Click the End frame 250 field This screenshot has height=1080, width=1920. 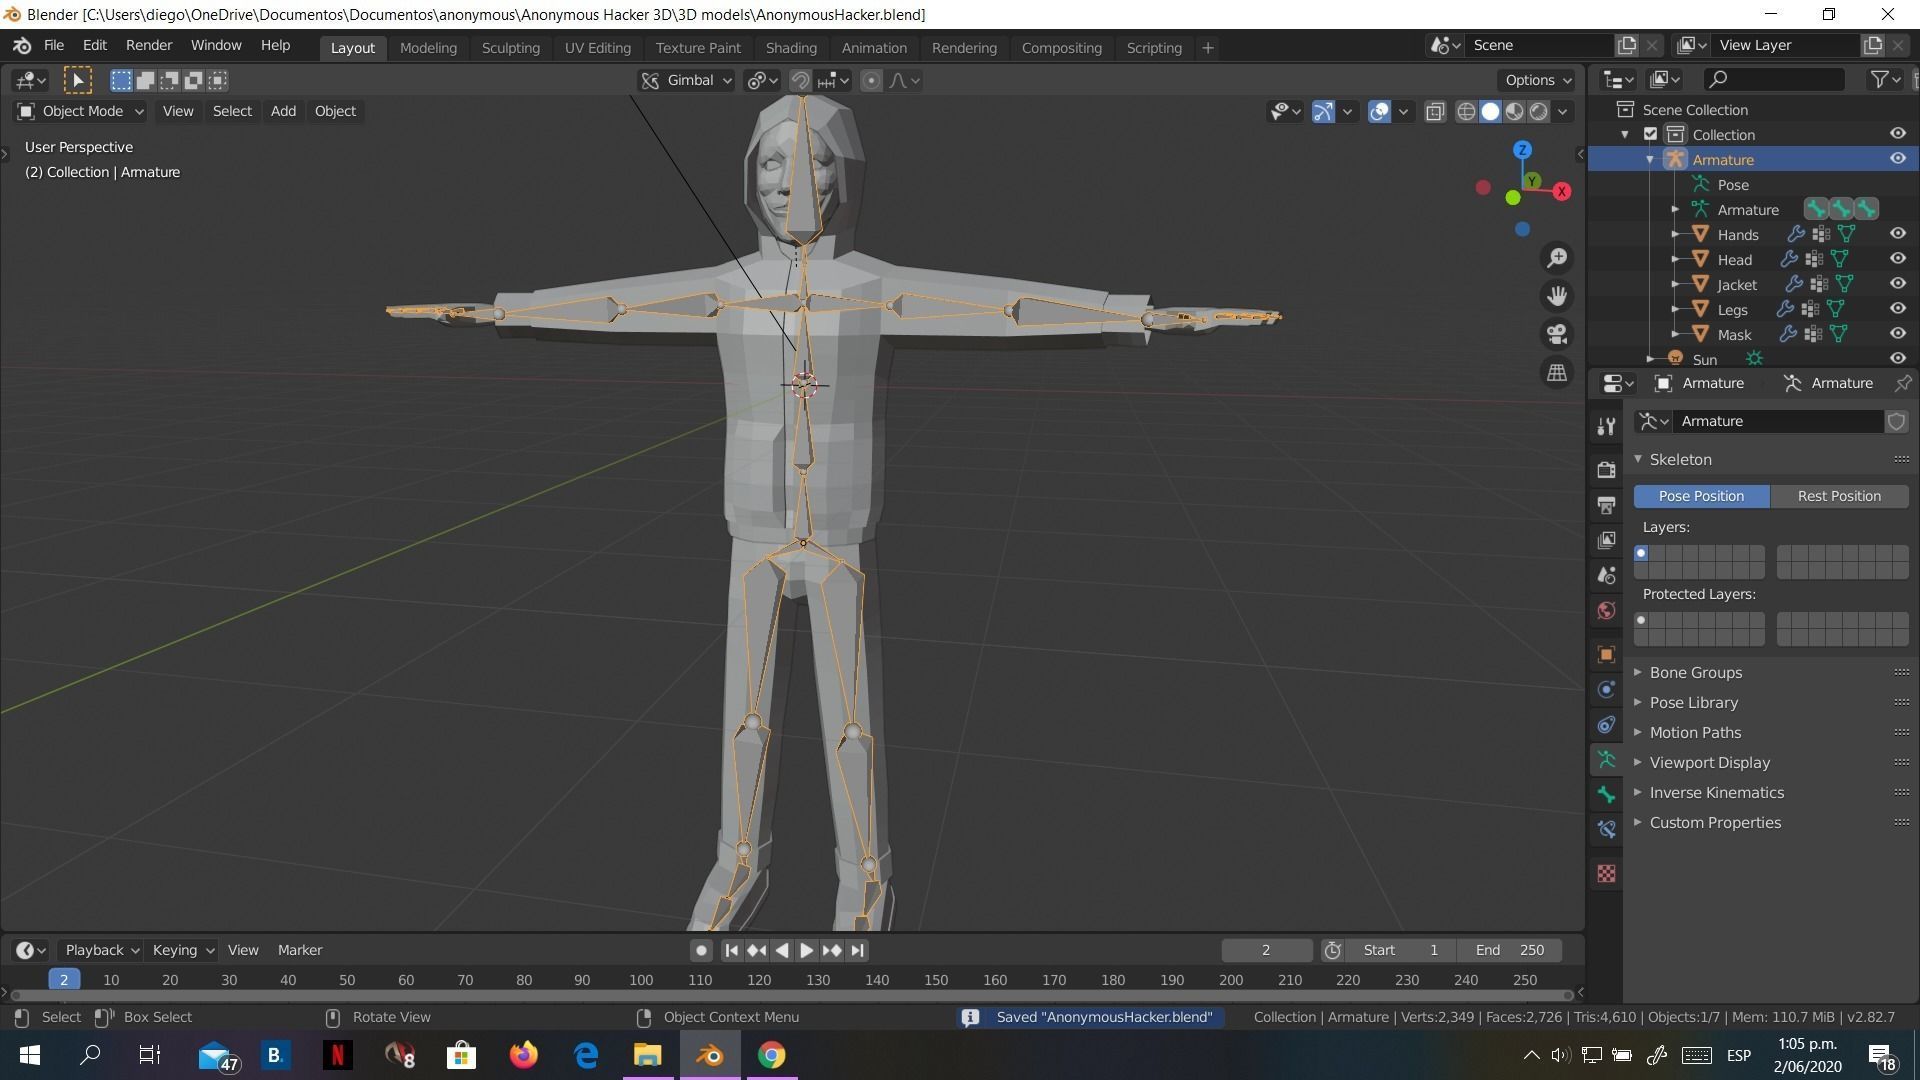coord(1510,950)
